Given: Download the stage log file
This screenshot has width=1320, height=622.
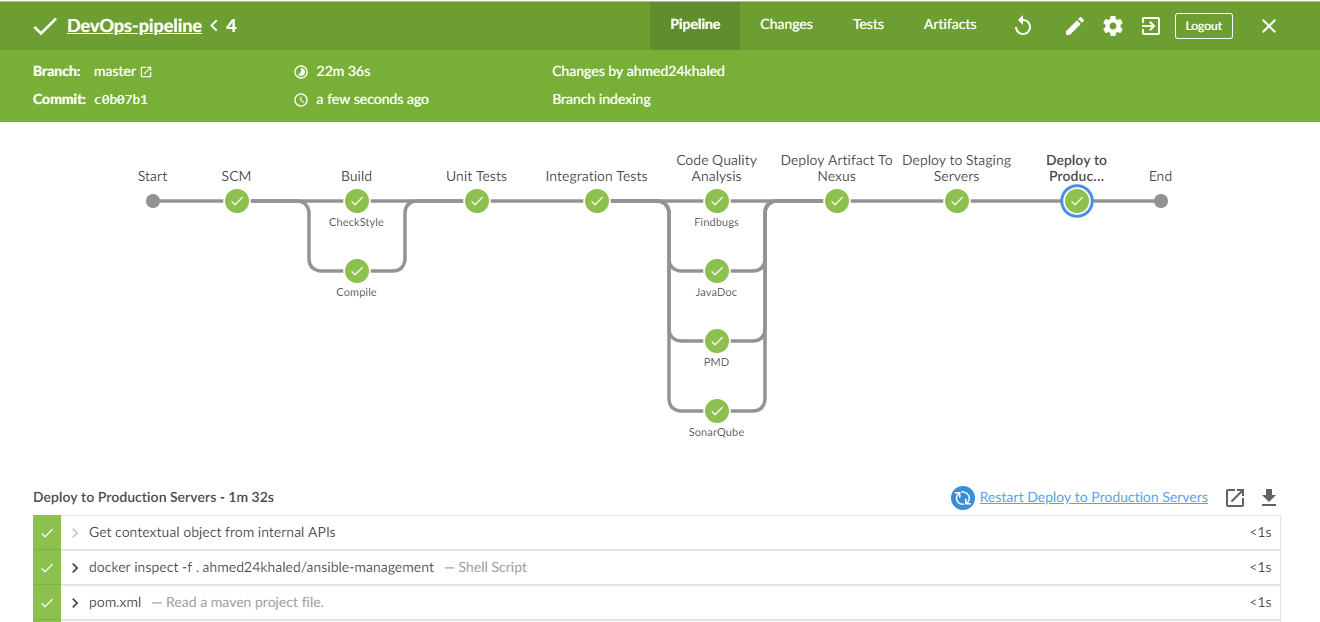Looking at the screenshot, I should 1269,497.
